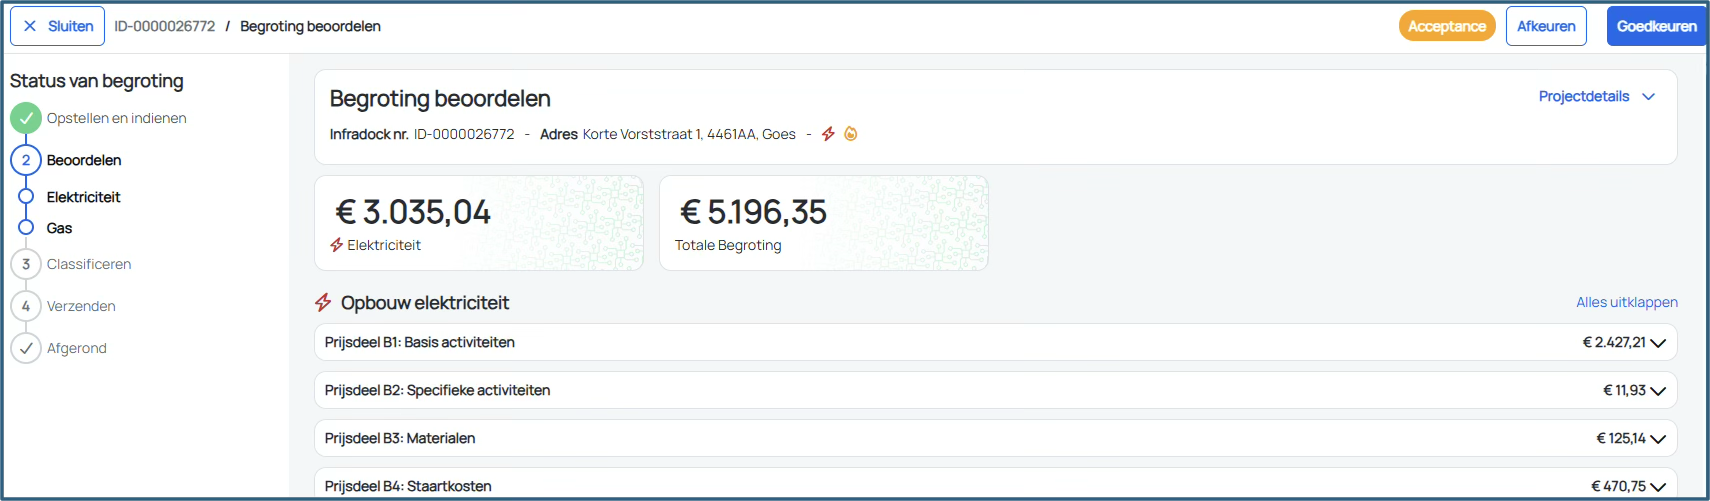Click the Afkeuren button
This screenshot has width=1710, height=501.
point(1546,26)
